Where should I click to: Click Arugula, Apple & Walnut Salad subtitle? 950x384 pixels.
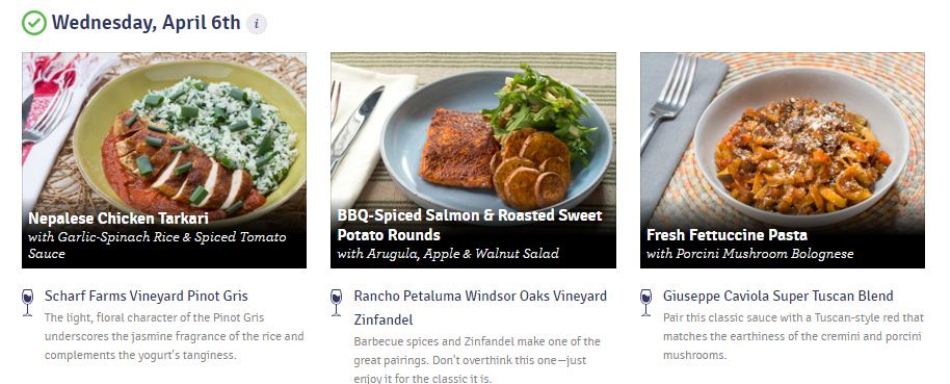pyautogui.click(x=448, y=254)
